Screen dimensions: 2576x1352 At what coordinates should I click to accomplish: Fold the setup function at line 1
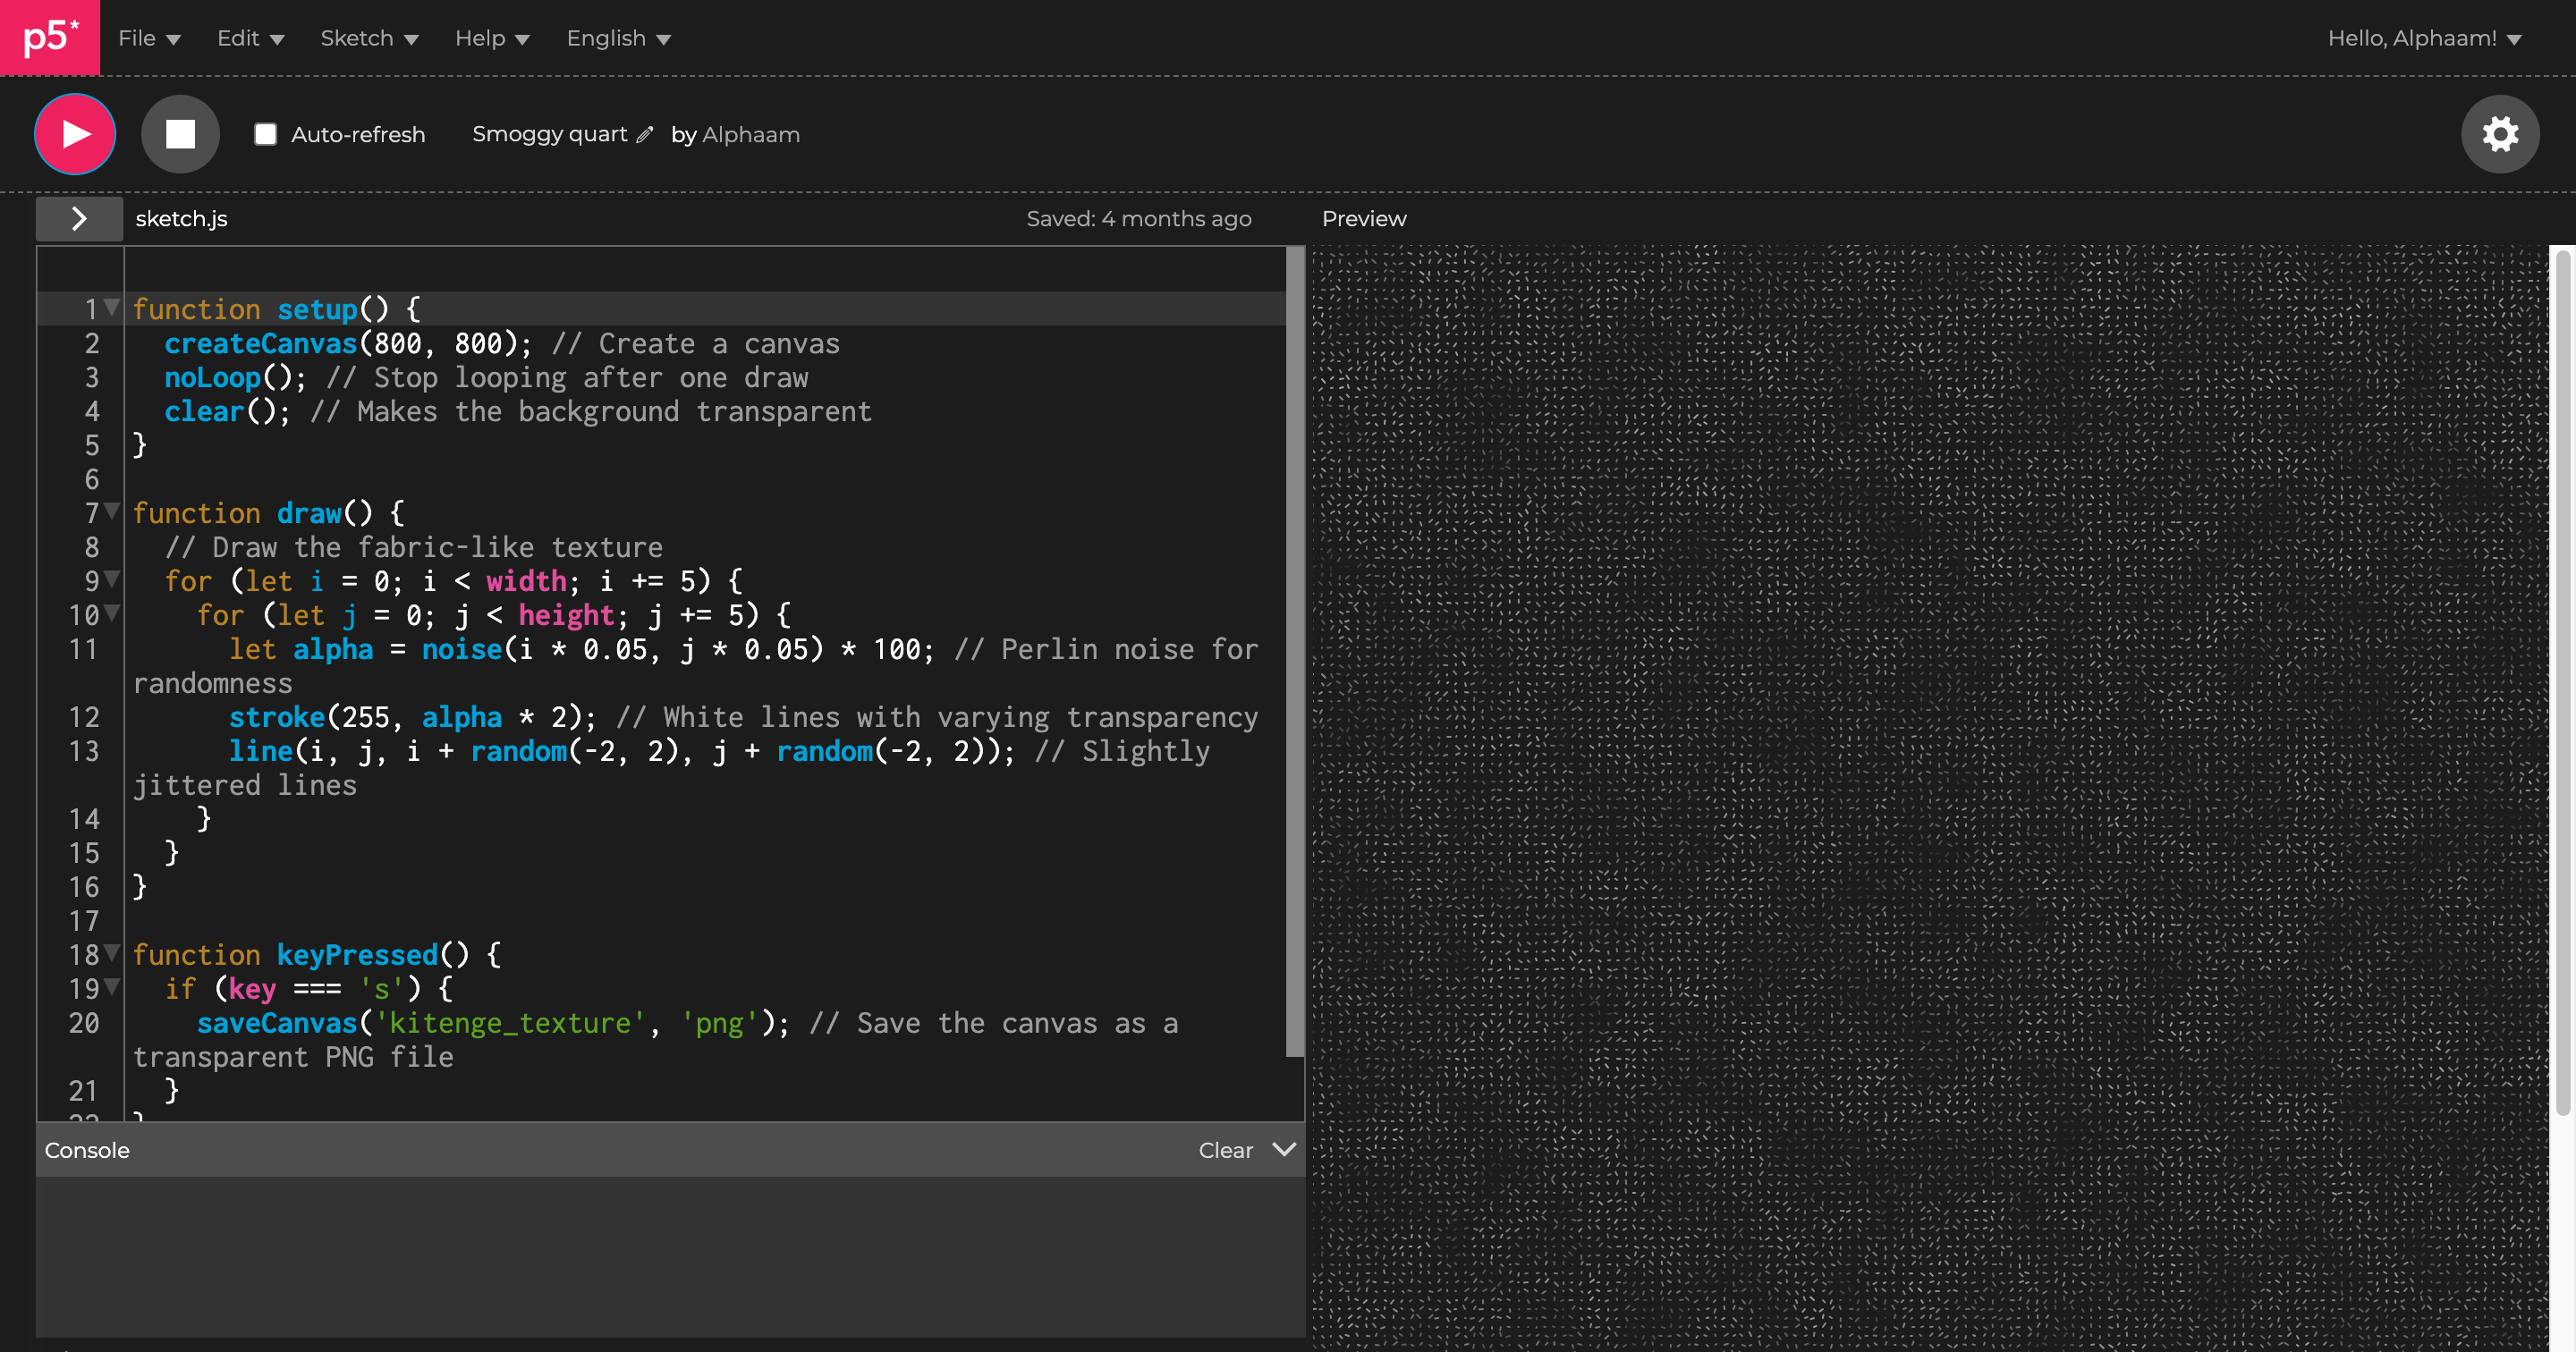pyautogui.click(x=112, y=308)
